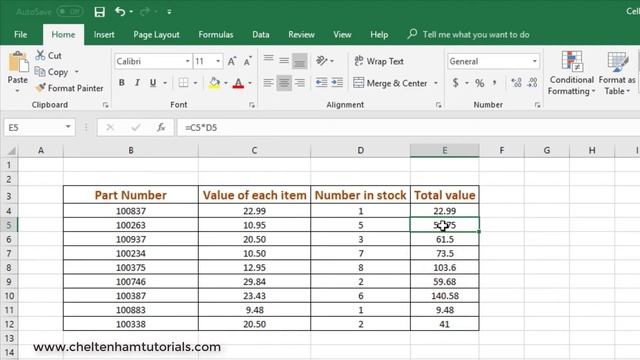640x360 pixels.
Task: Click the Redo arrow icon
Action: coord(144,12)
